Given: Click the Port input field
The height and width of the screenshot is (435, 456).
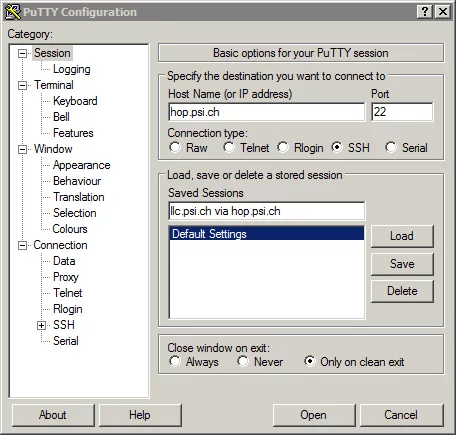Looking at the screenshot, I should (x=402, y=112).
